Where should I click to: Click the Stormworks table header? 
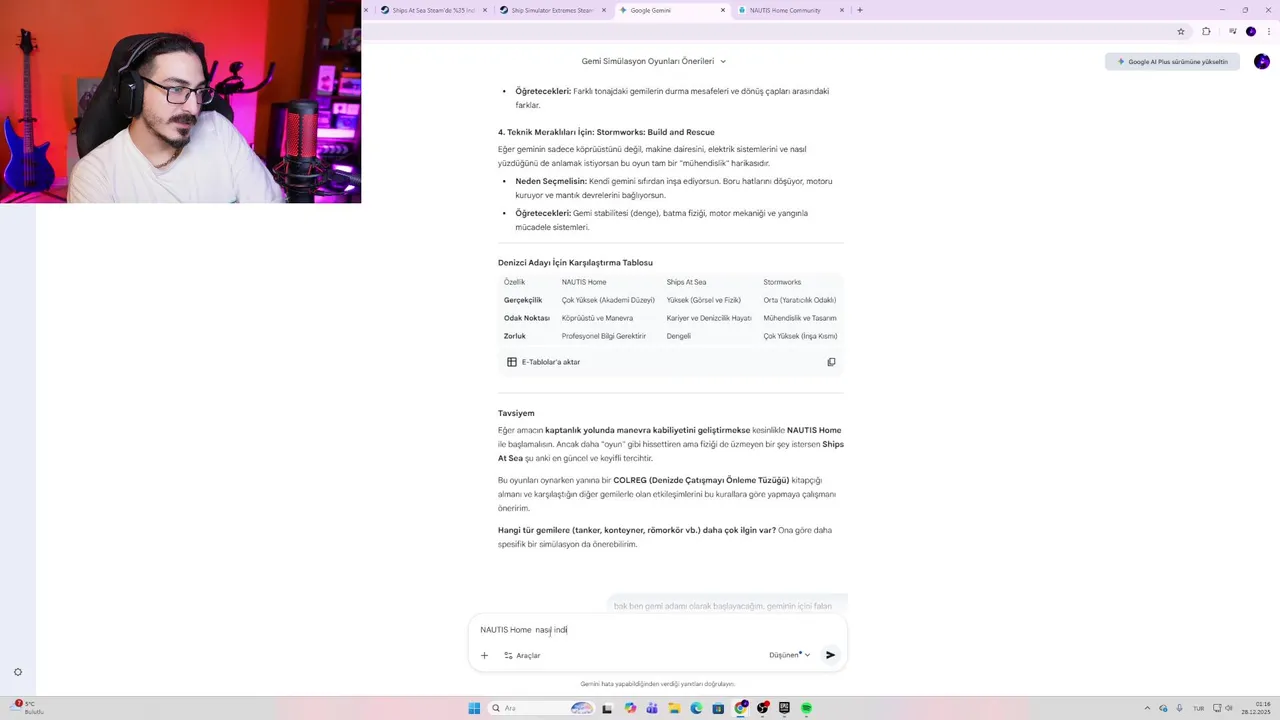[x=782, y=282]
